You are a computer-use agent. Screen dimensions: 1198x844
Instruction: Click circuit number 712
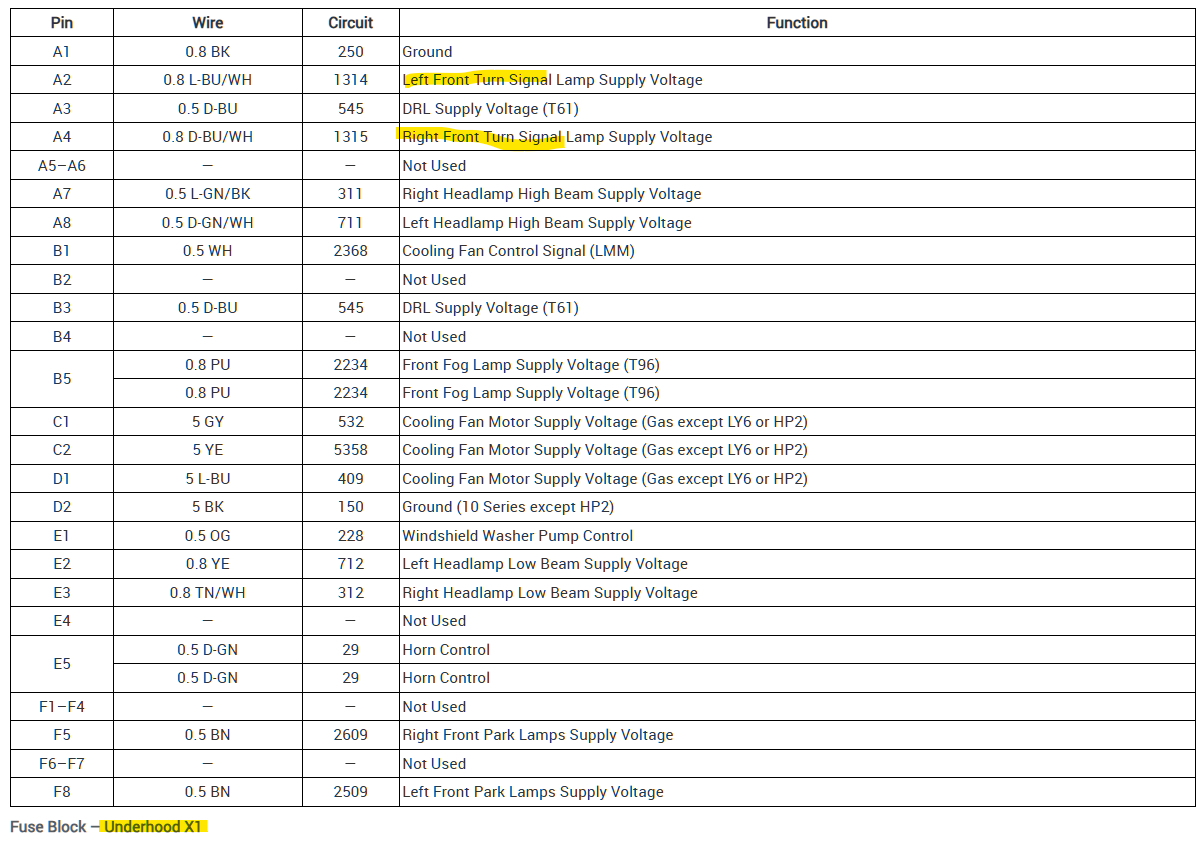pyautogui.click(x=351, y=564)
